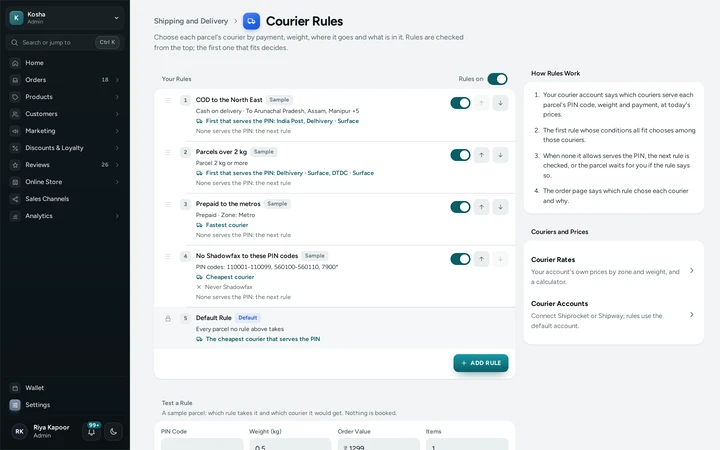Screen dimensions: 720x450
Task: Open Settings in sidebar
Action: (65, 405)
